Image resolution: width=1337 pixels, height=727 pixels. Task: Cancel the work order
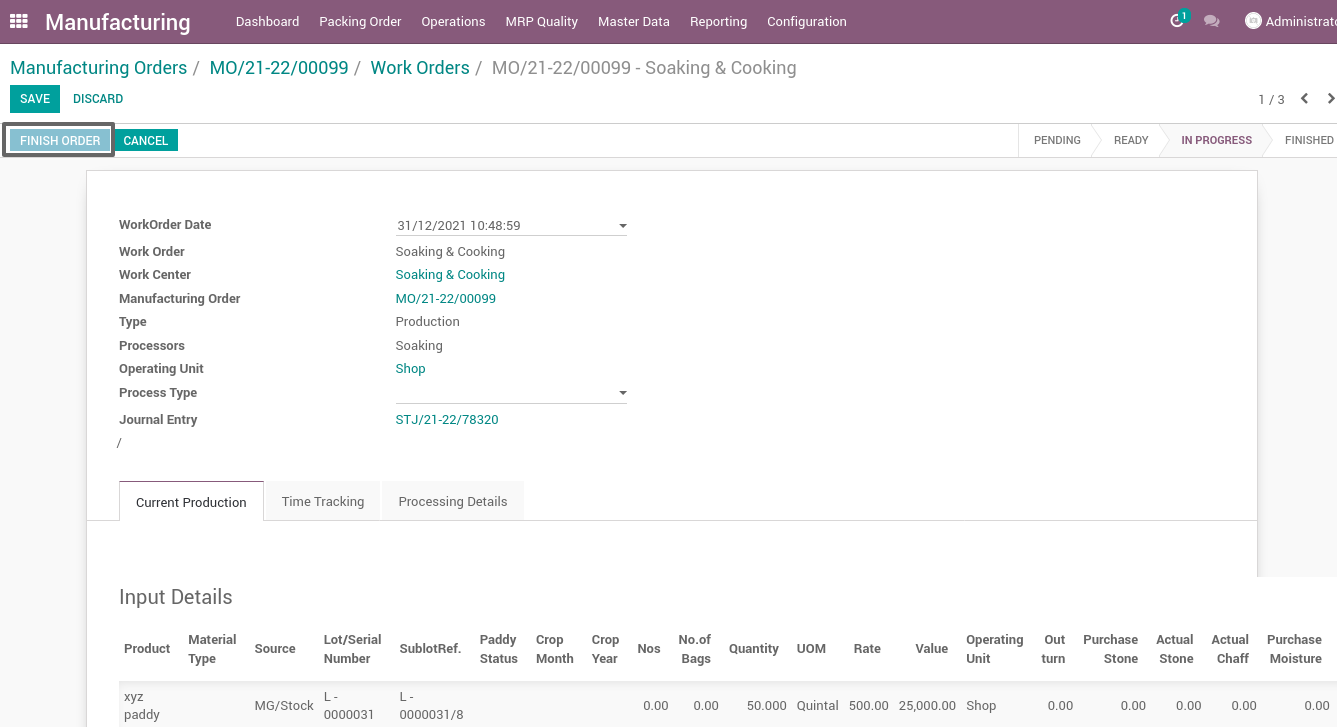(x=145, y=140)
